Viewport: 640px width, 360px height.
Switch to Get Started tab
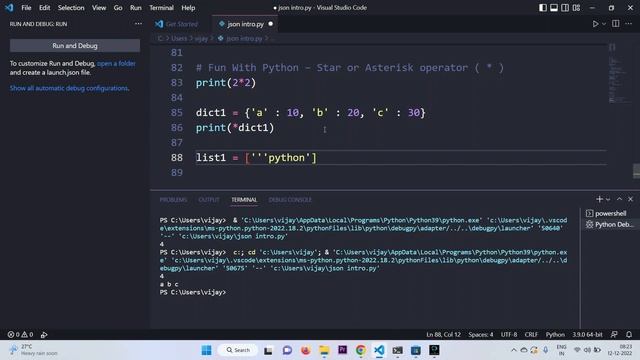pos(181,24)
